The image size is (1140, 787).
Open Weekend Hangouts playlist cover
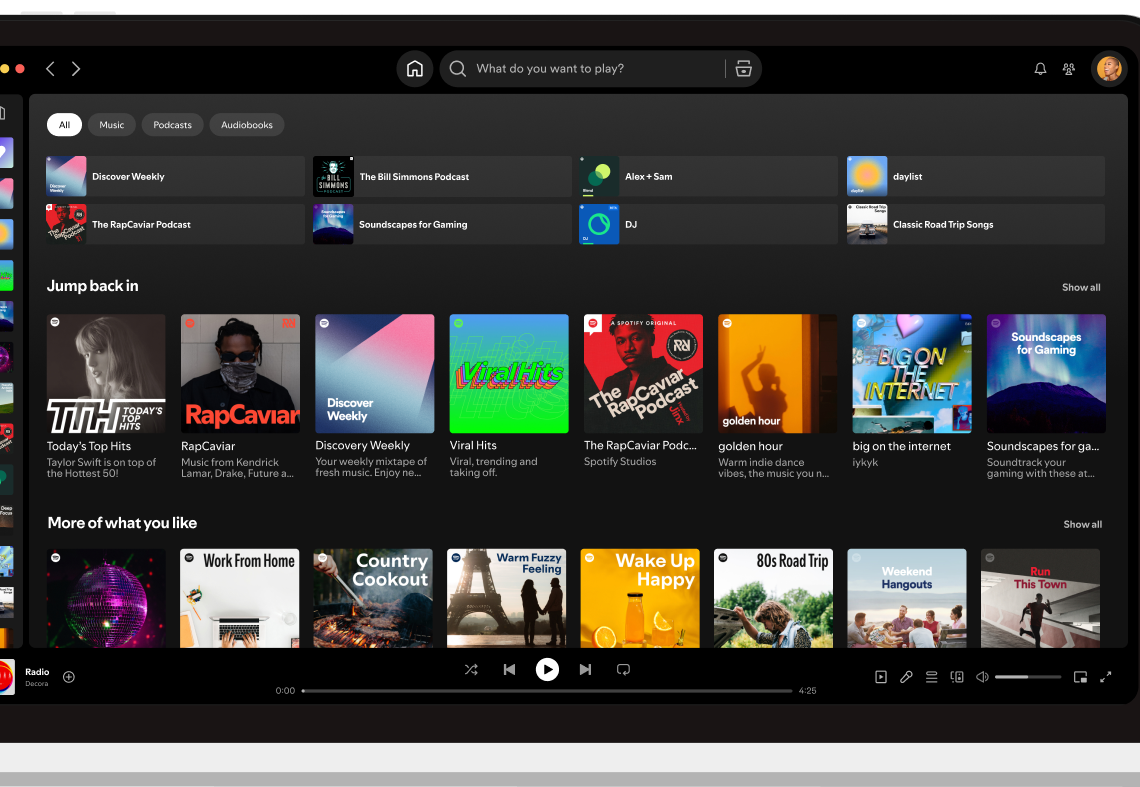[907, 598]
